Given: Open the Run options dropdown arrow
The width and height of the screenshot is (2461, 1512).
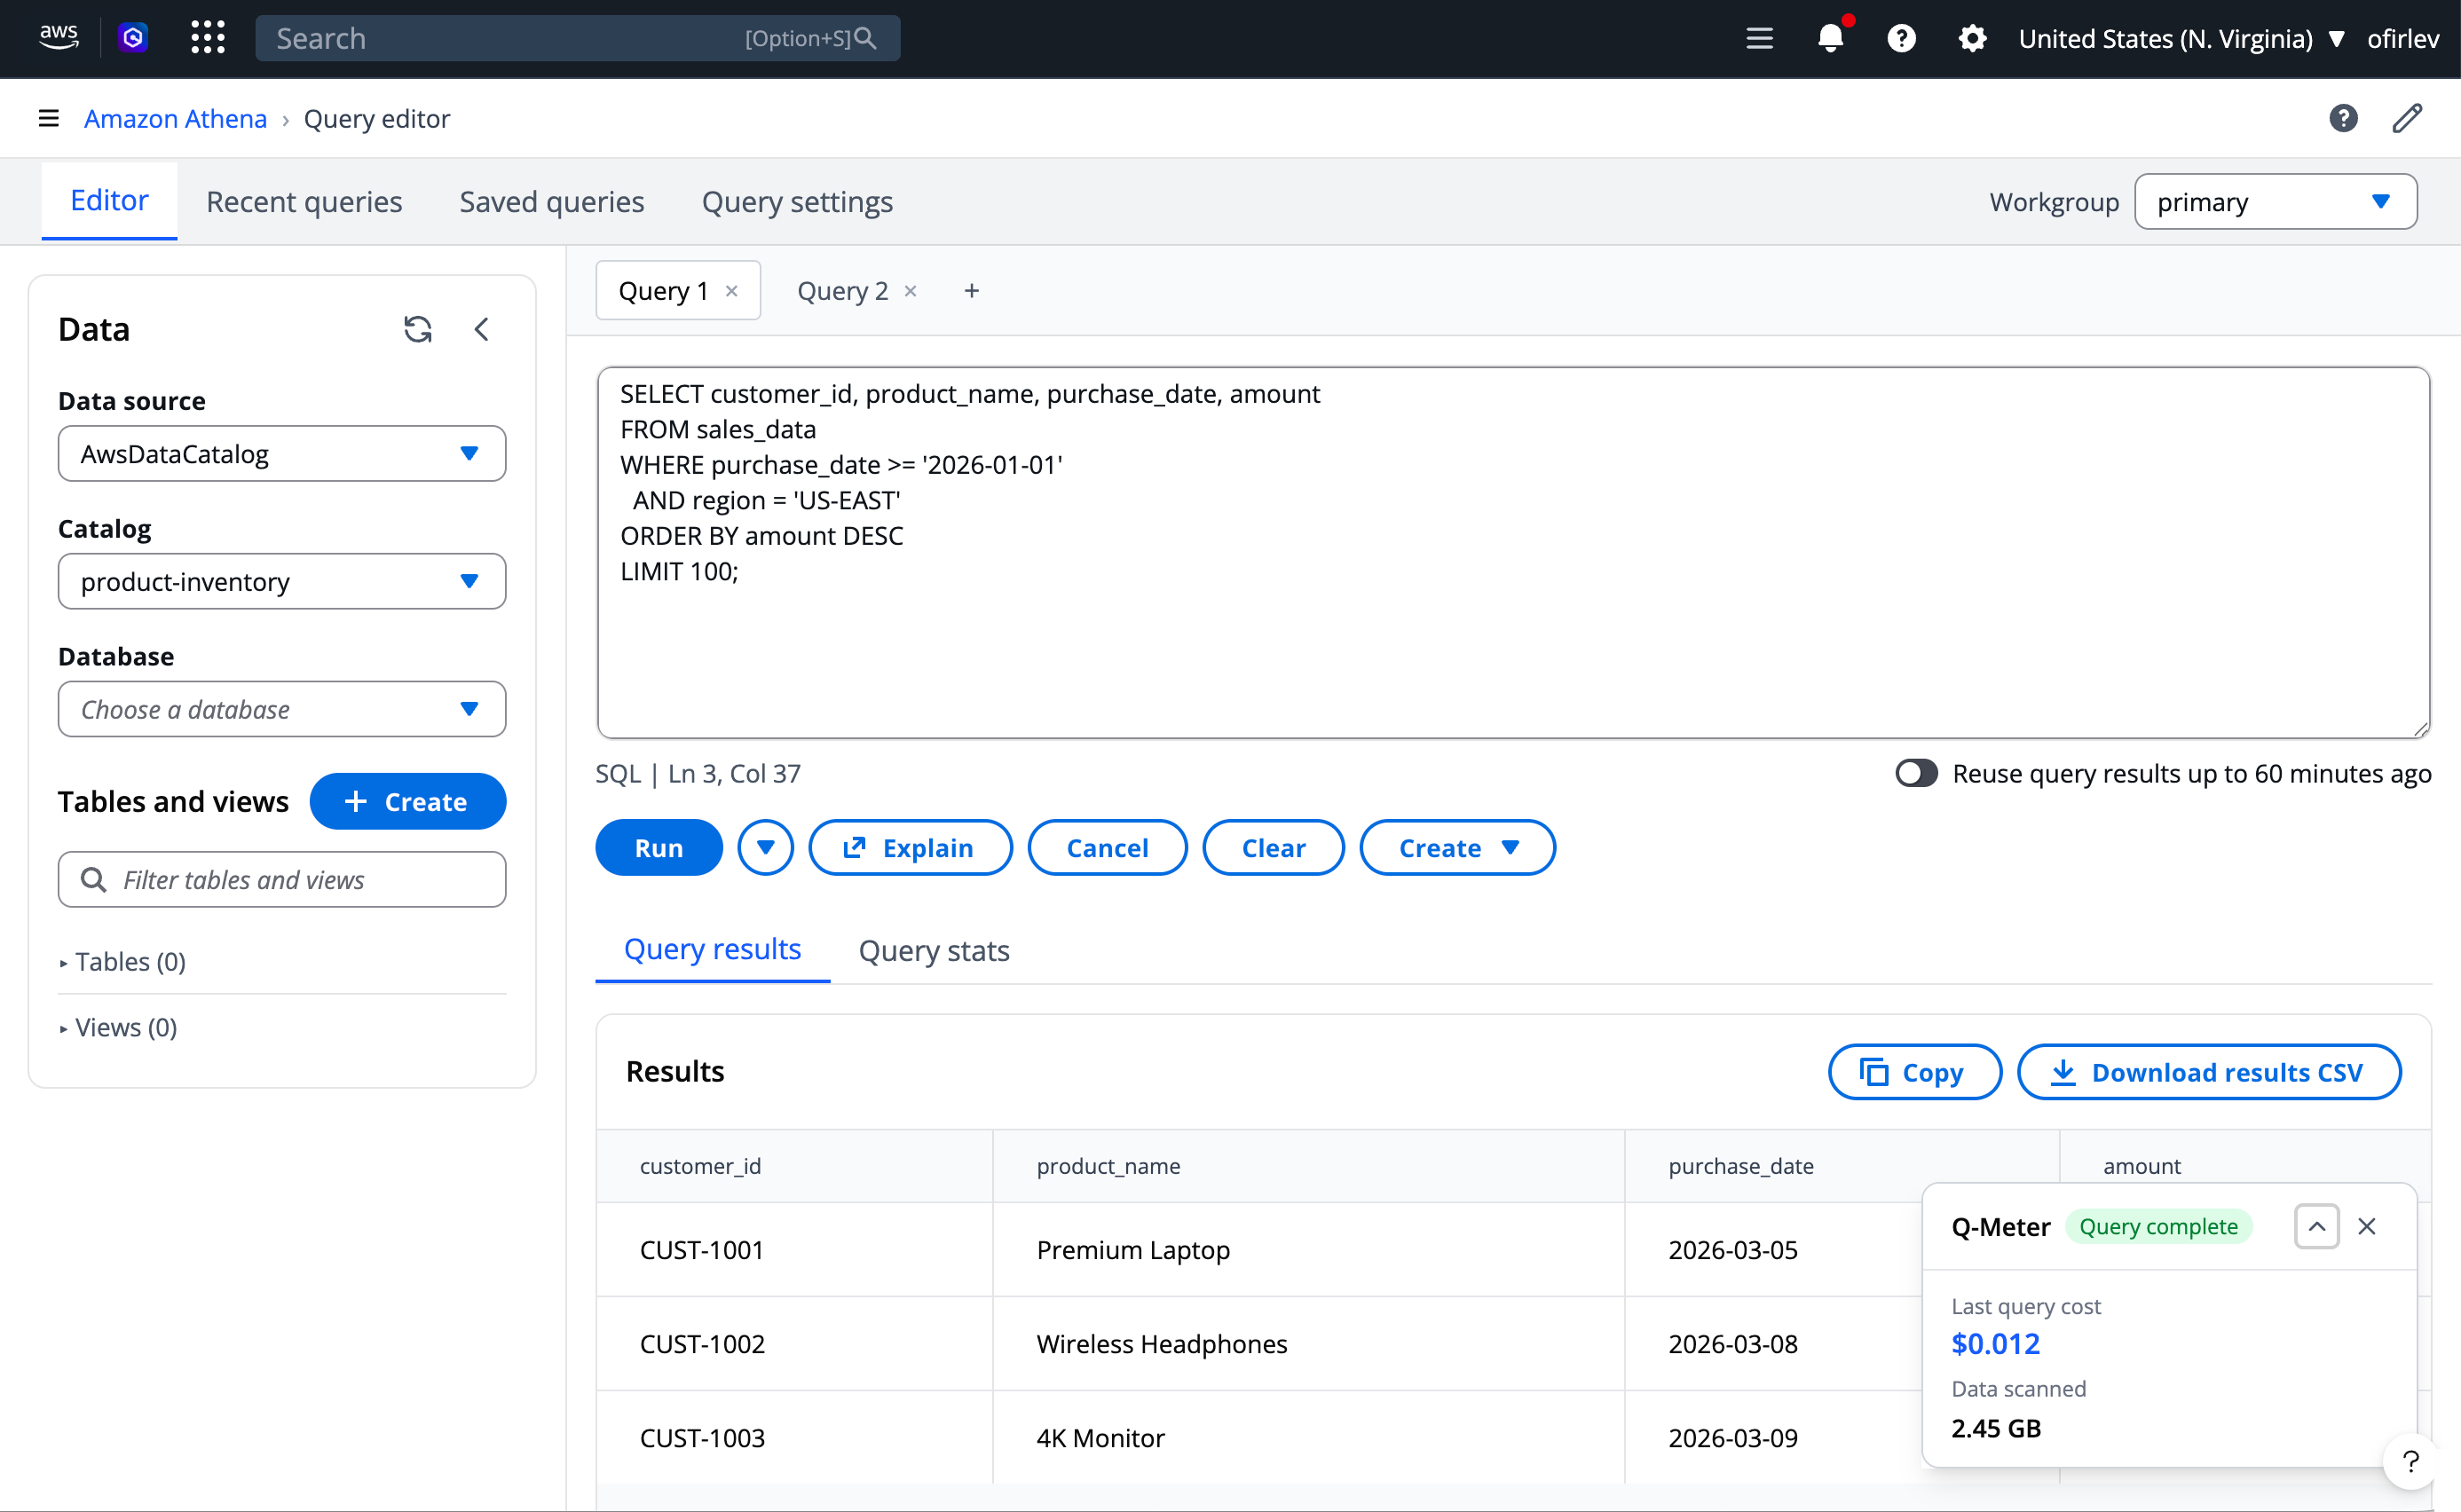Looking at the screenshot, I should coord(765,847).
